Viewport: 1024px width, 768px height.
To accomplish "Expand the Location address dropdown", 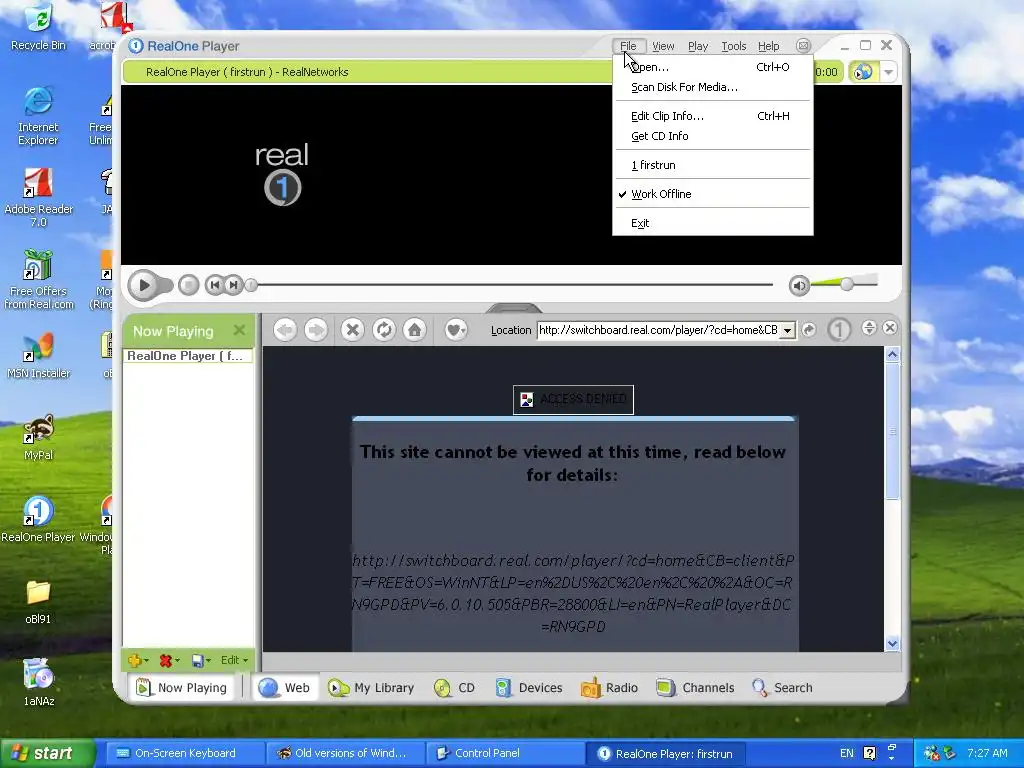I will click(788, 330).
